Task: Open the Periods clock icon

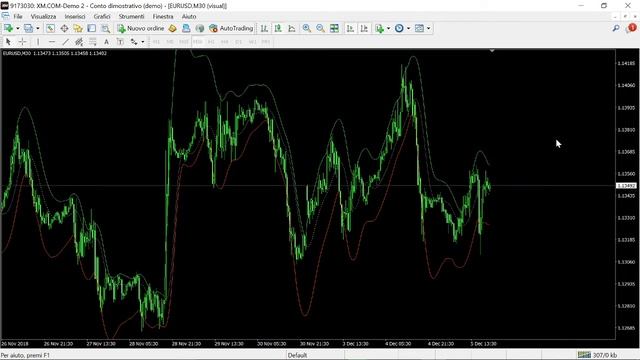Action: pyautogui.click(x=399, y=28)
